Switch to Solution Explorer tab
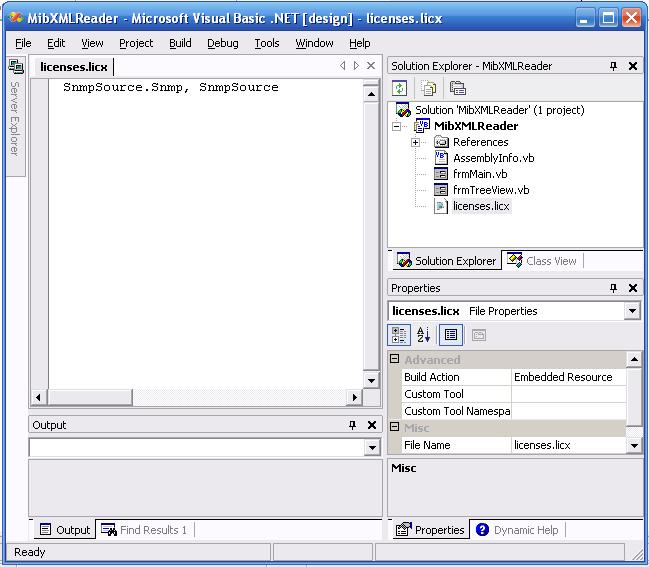The width and height of the screenshot is (649, 567). pyautogui.click(x=447, y=261)
